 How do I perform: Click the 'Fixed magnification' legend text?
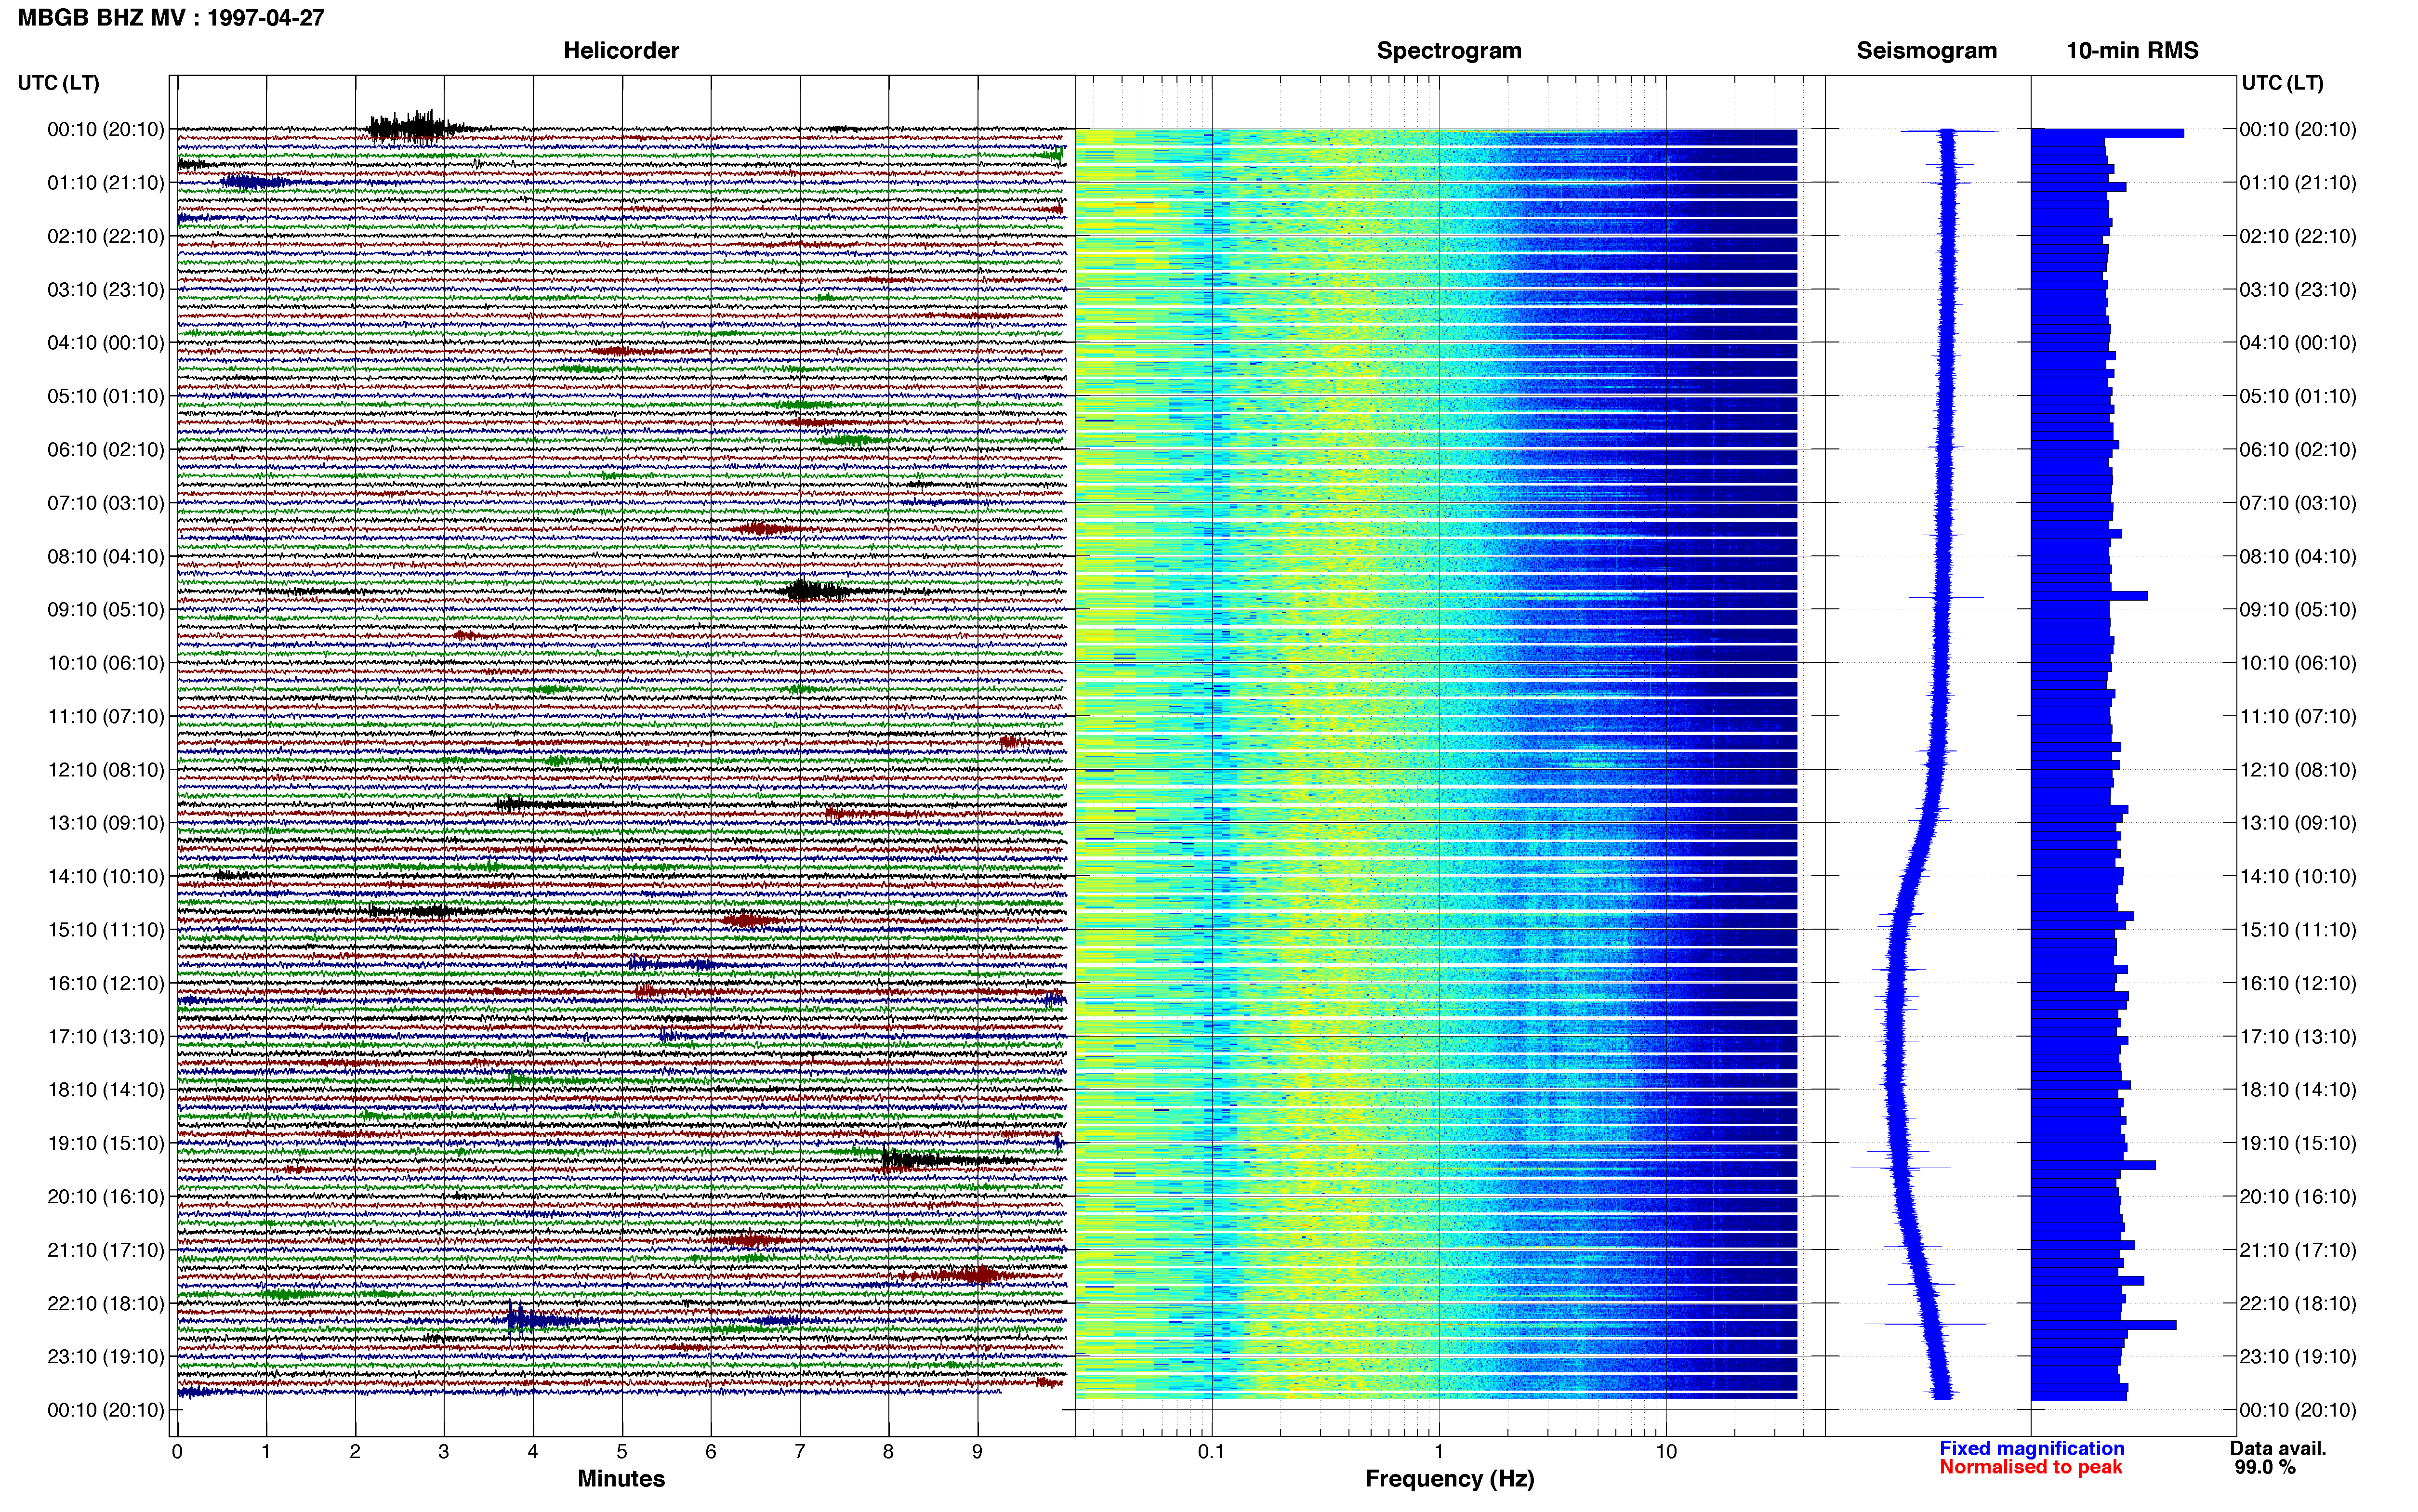point(2031,1448)
